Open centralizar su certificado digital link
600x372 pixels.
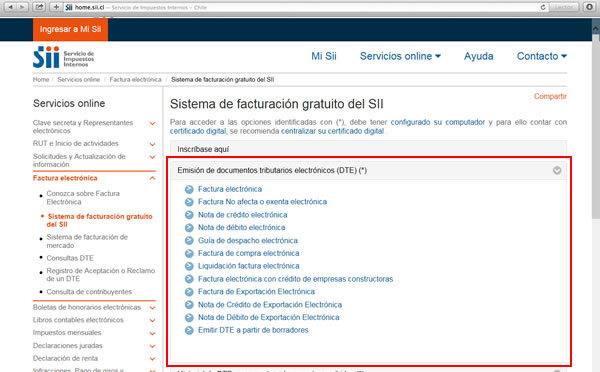332,131
